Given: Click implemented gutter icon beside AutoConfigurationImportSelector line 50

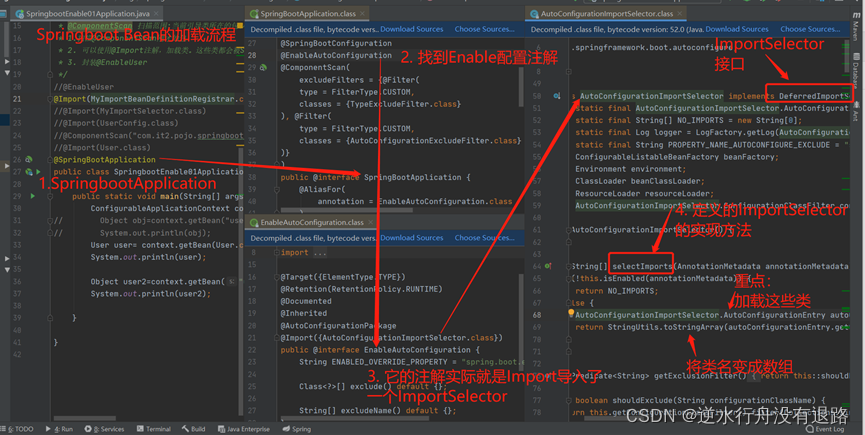Looking at the screenshot, I should coord(557,96).
